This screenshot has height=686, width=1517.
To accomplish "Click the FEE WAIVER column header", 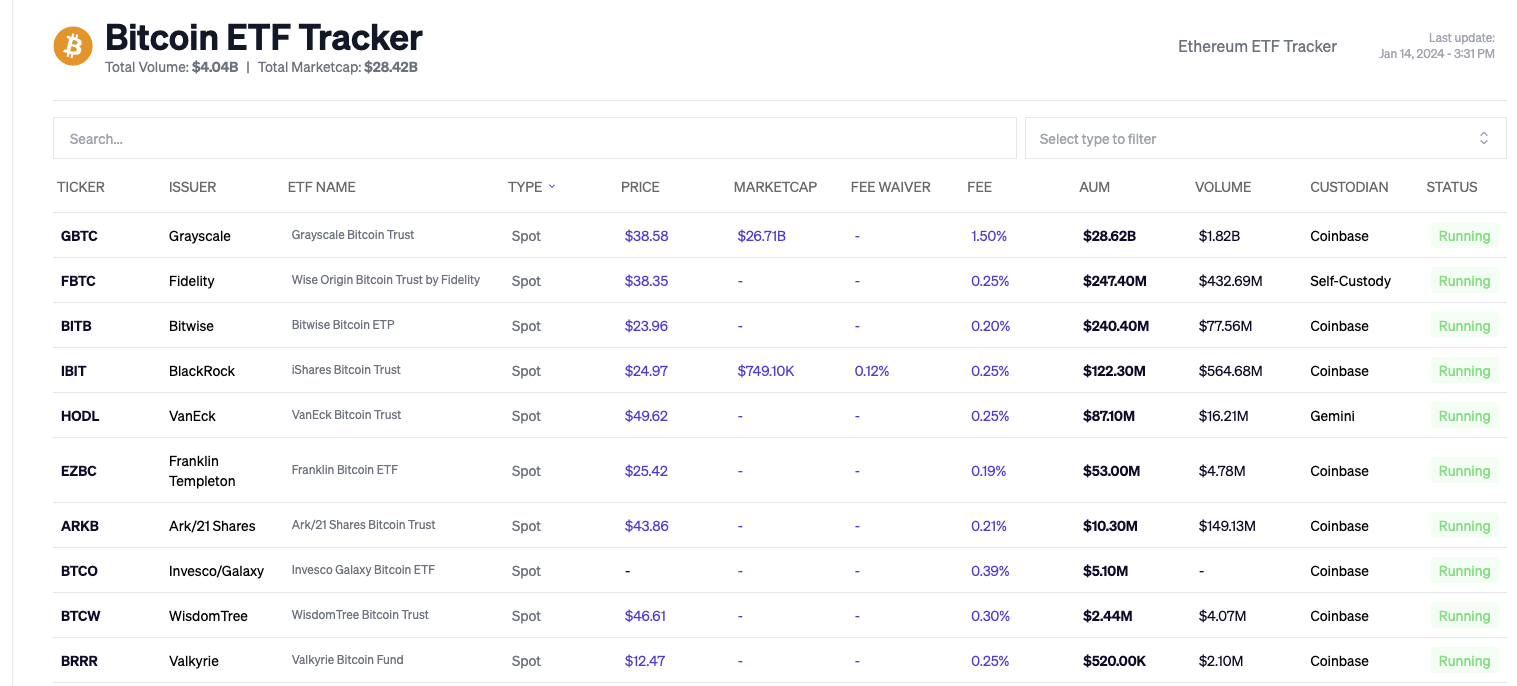I will (x=890, y=187).
